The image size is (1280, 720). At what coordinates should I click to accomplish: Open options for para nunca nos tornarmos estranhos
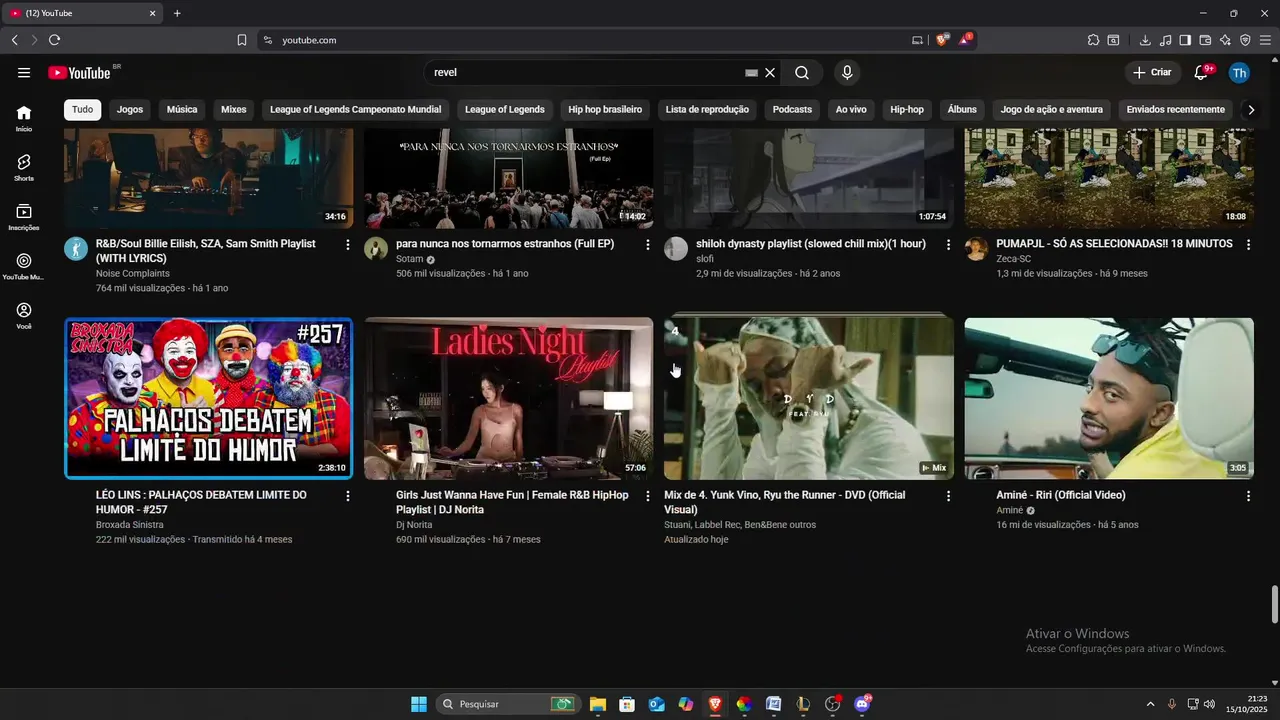click(648, 245)
